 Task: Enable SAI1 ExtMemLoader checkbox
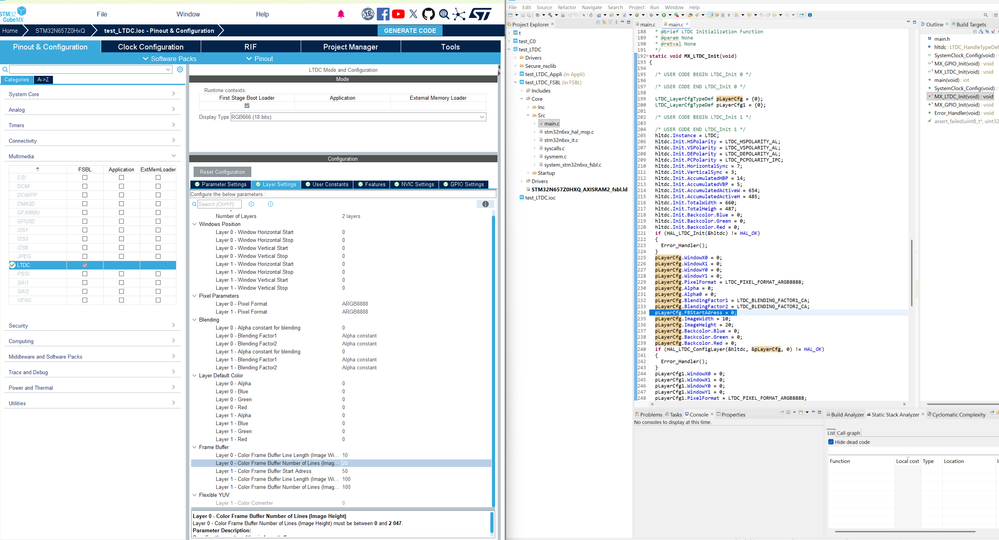[158, 282]
